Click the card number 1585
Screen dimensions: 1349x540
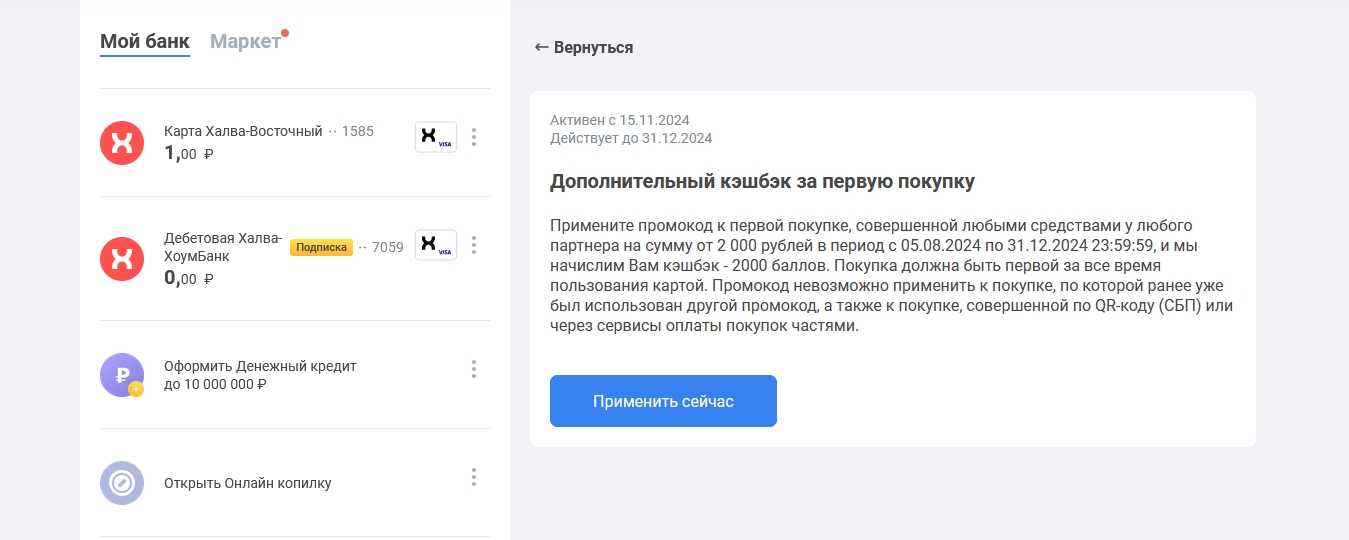tap(358, 131)
